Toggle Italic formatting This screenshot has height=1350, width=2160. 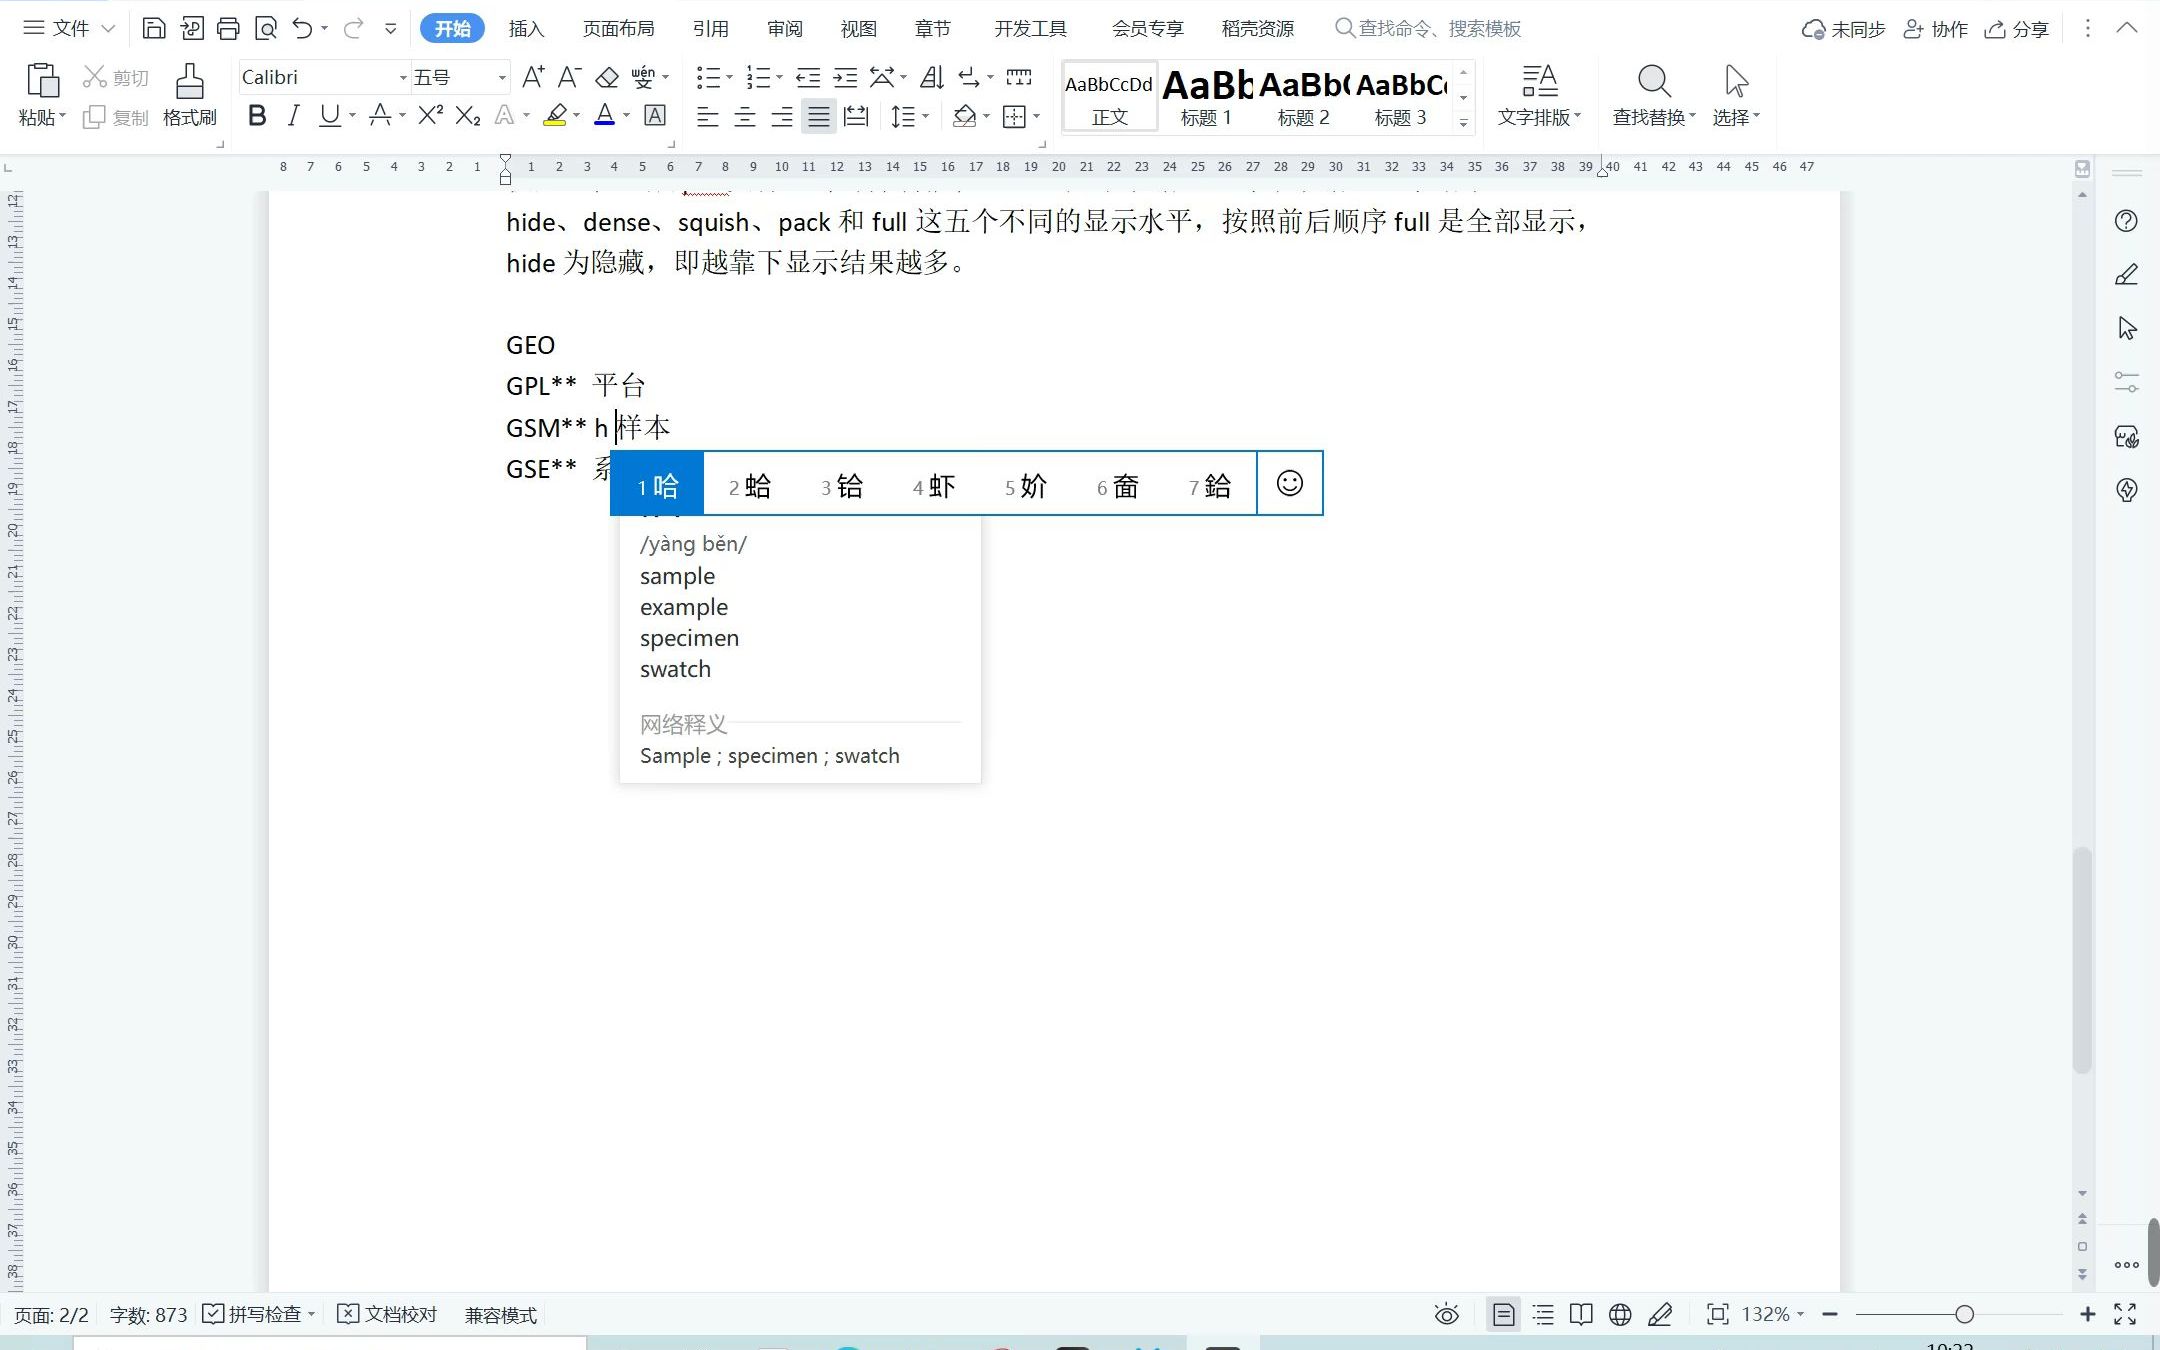tap(293, 116)
